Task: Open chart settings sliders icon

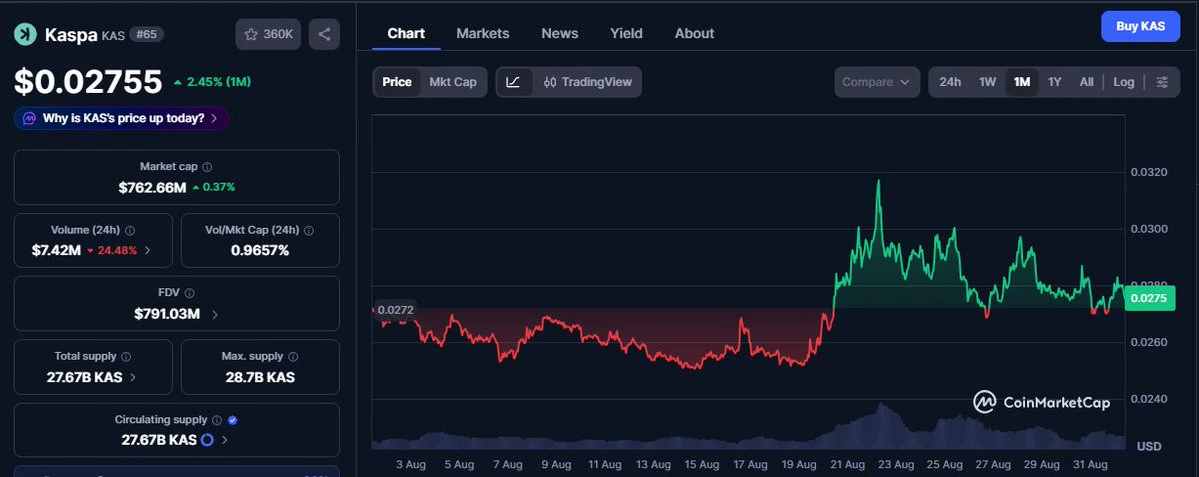Action: tap(1162, 82)
